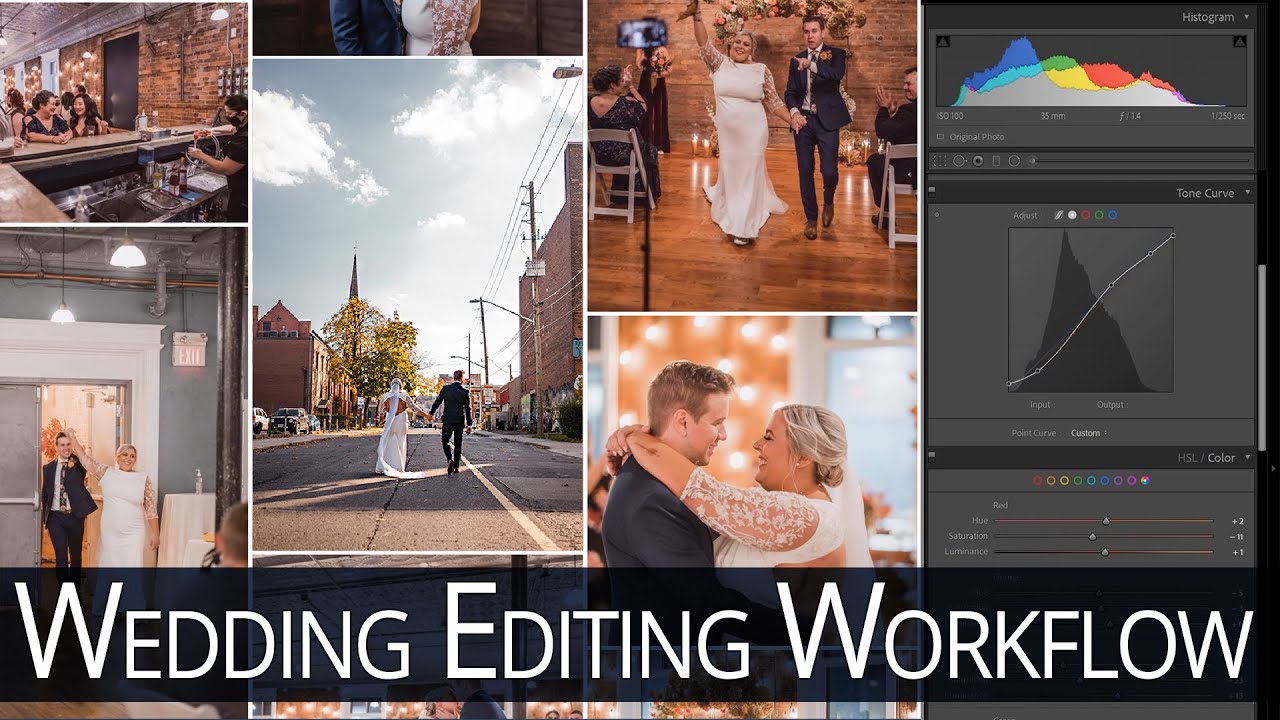The width and height of the screenshot is (1280, 720).
Task: Select the magenta color circle in HSL
Action: pos(1132,481)
